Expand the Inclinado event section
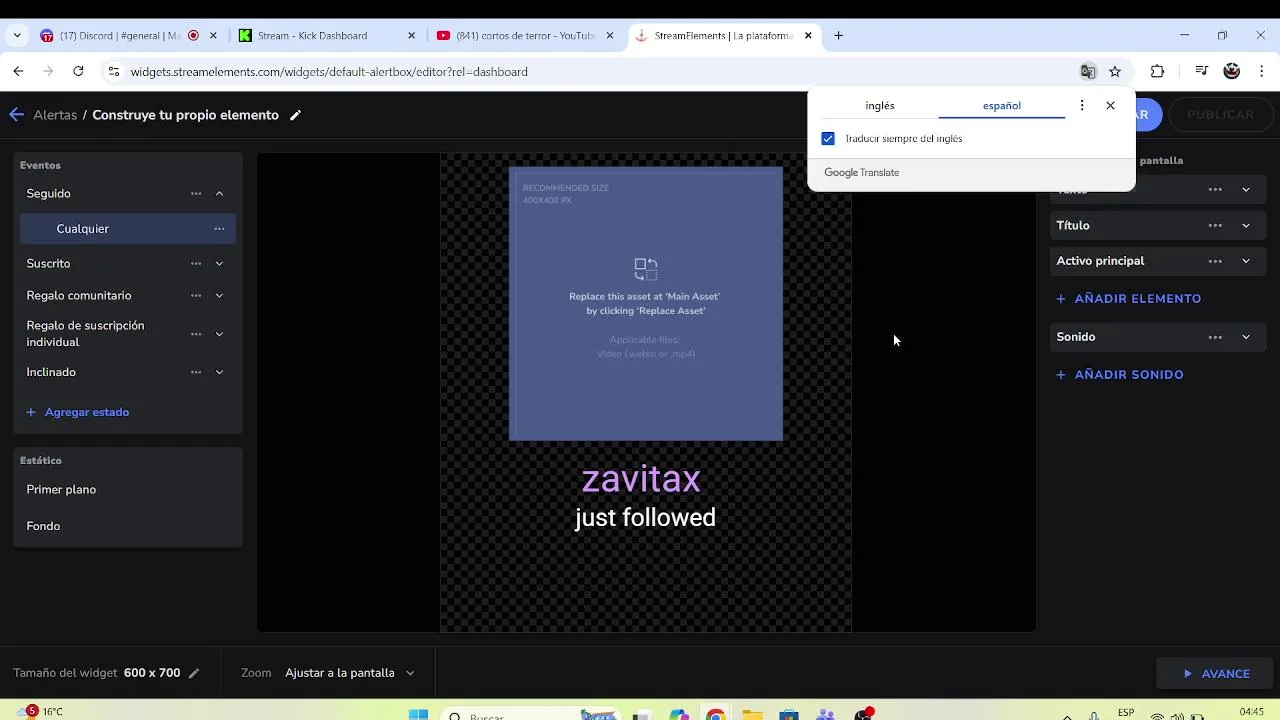This screenshot has width=1280, height=720. coord(219,372)
